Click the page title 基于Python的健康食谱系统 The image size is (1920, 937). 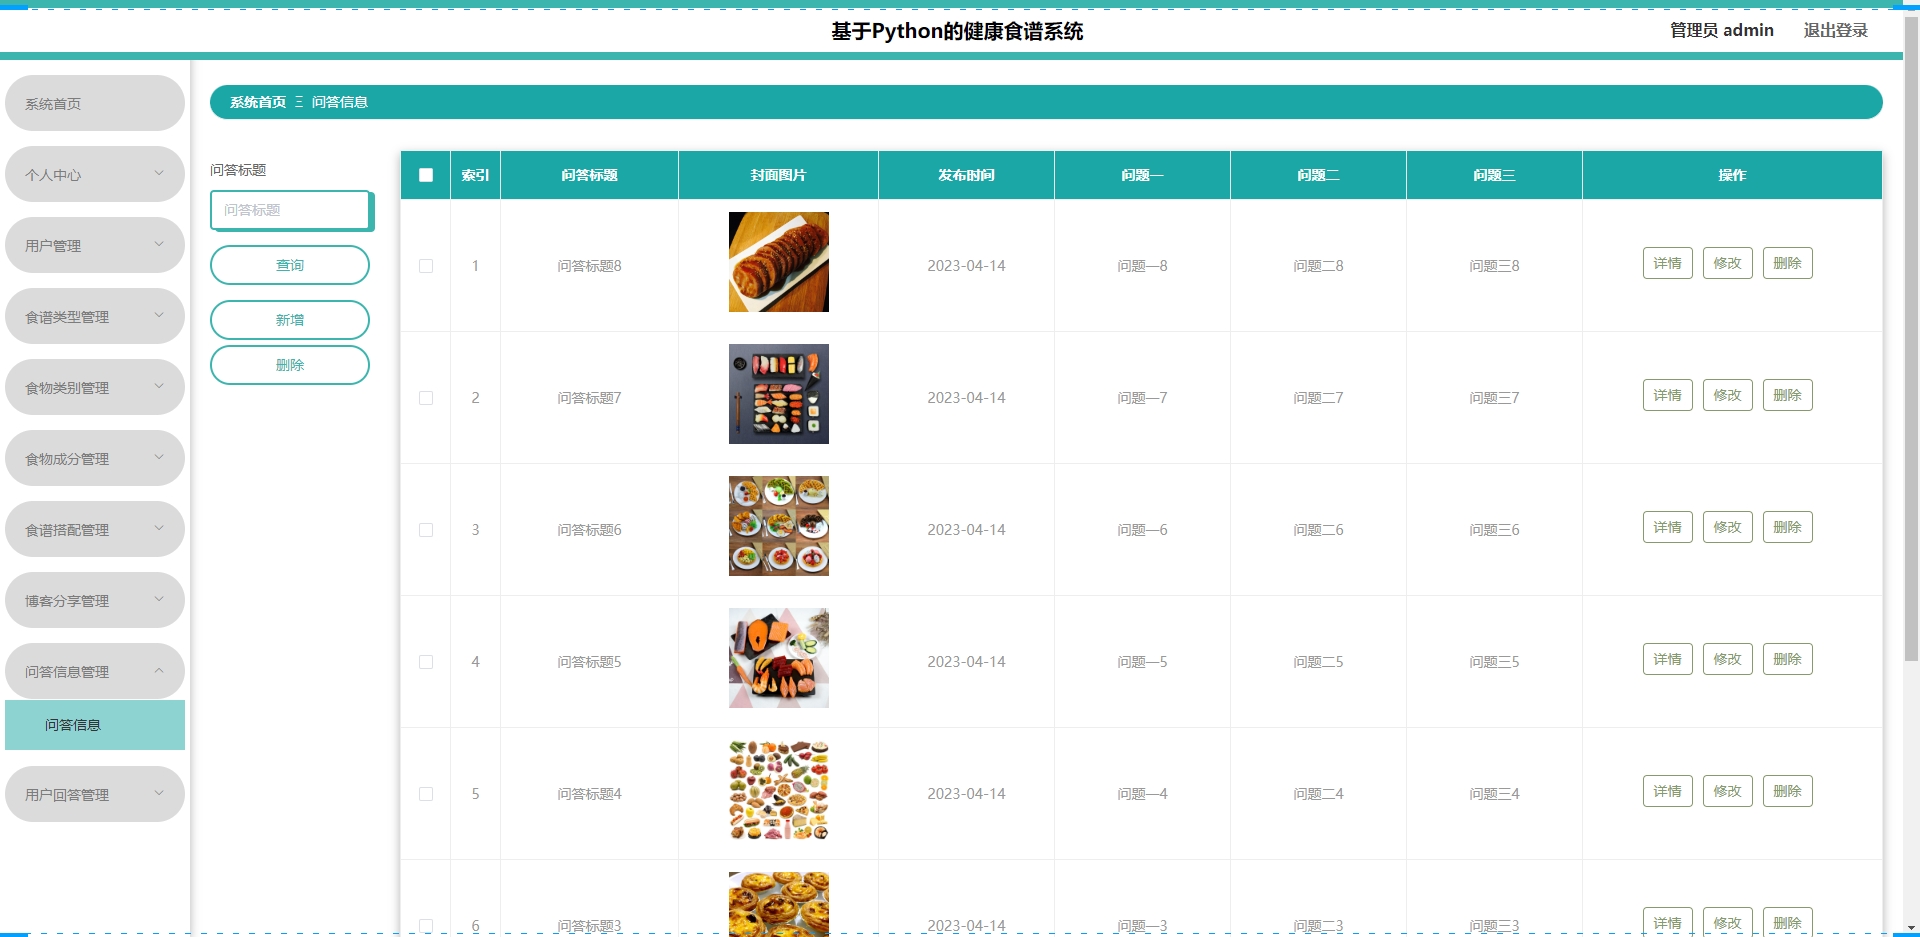[x=957, y=31]
